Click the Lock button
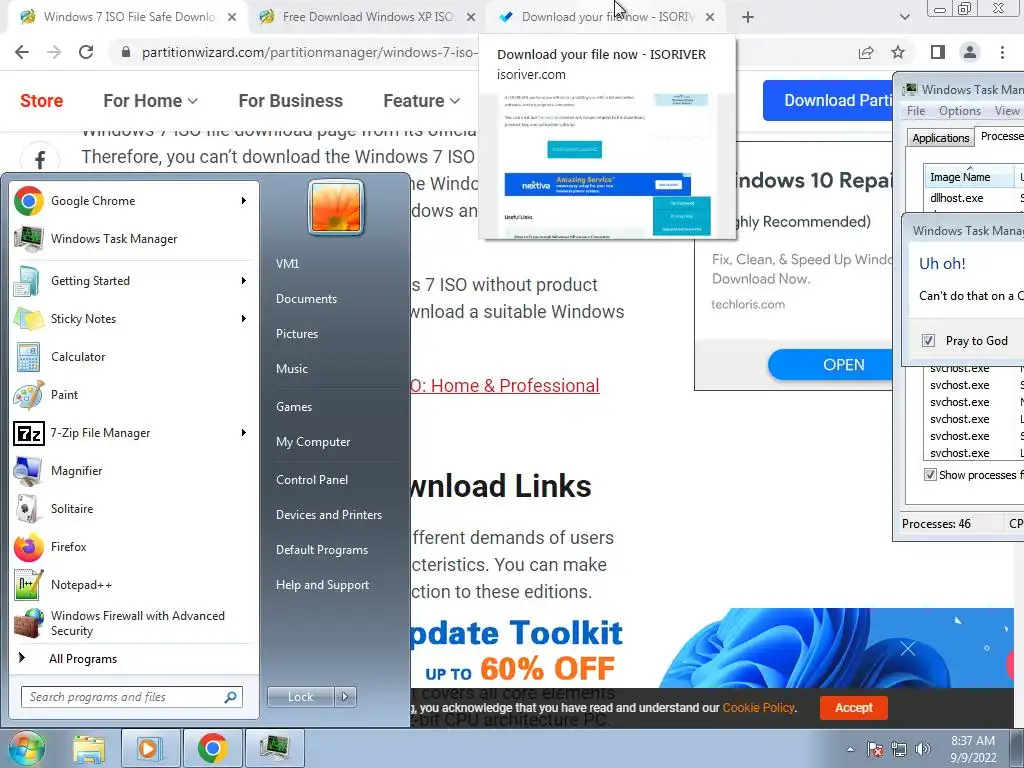Viewport: 1024px width, 768px height. (x=300, y=697)
